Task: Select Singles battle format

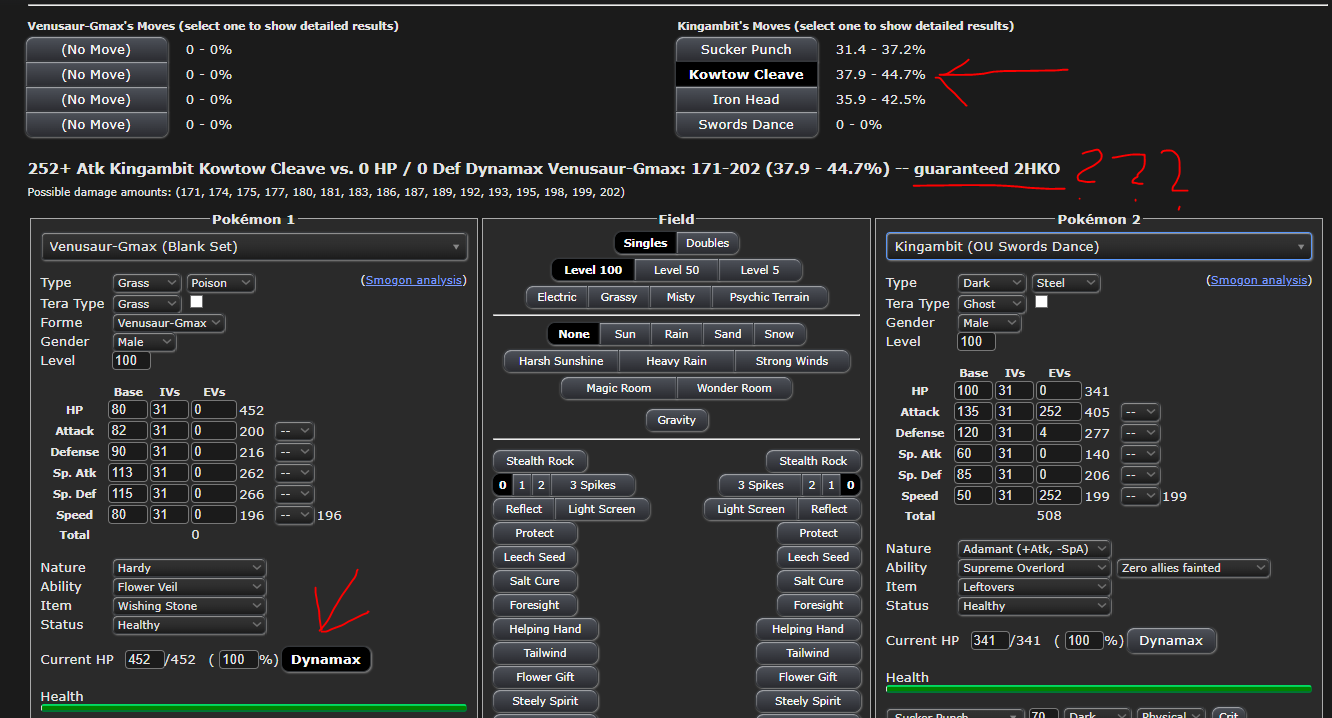Action: [x=645, y=243]
